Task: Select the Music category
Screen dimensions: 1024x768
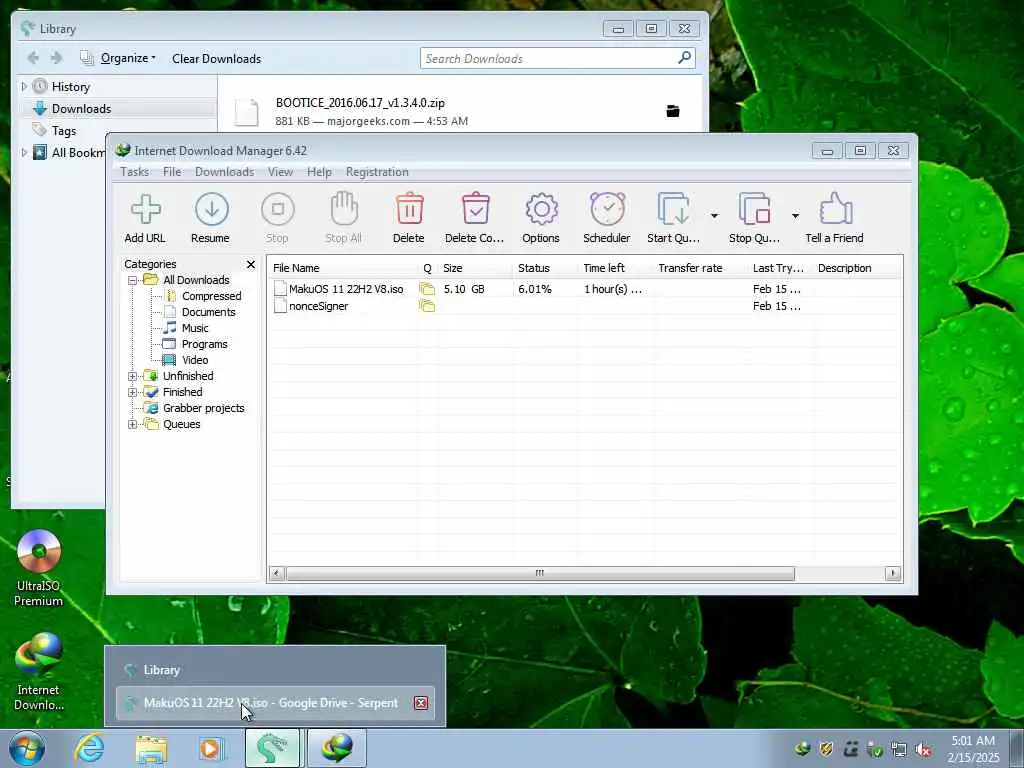Action: coord(195,328)
